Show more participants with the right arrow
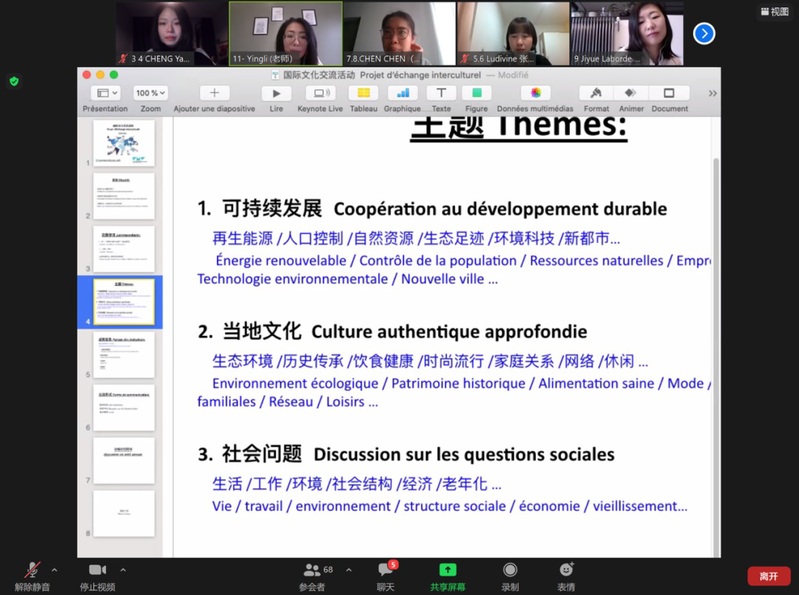Image resolution: width=799 pixels, height=595 pixels. (x=704, y=33)
